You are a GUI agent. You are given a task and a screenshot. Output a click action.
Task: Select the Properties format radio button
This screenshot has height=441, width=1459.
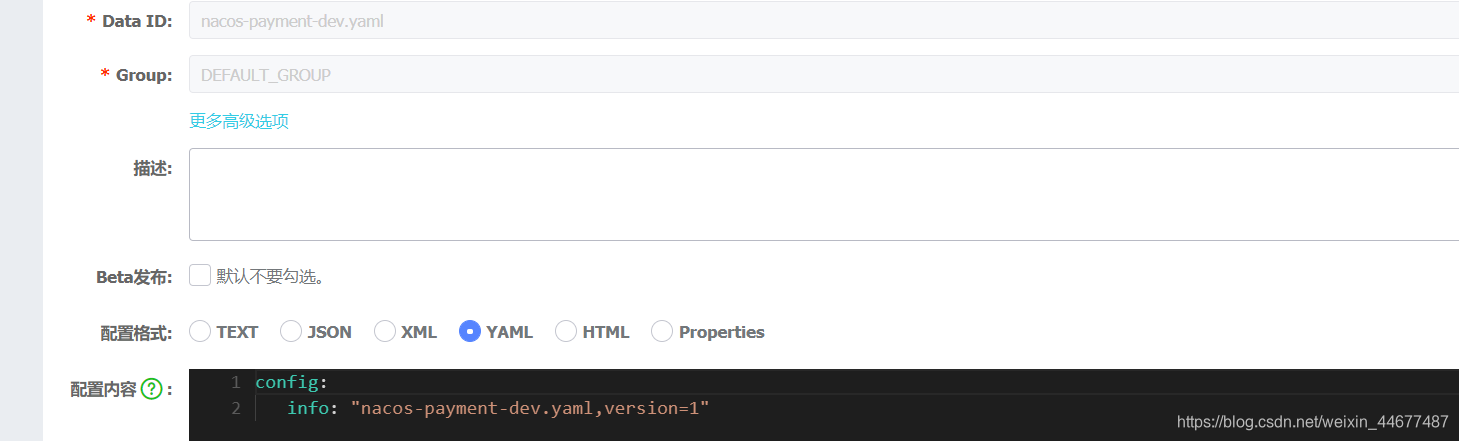(x=662, y=331)
